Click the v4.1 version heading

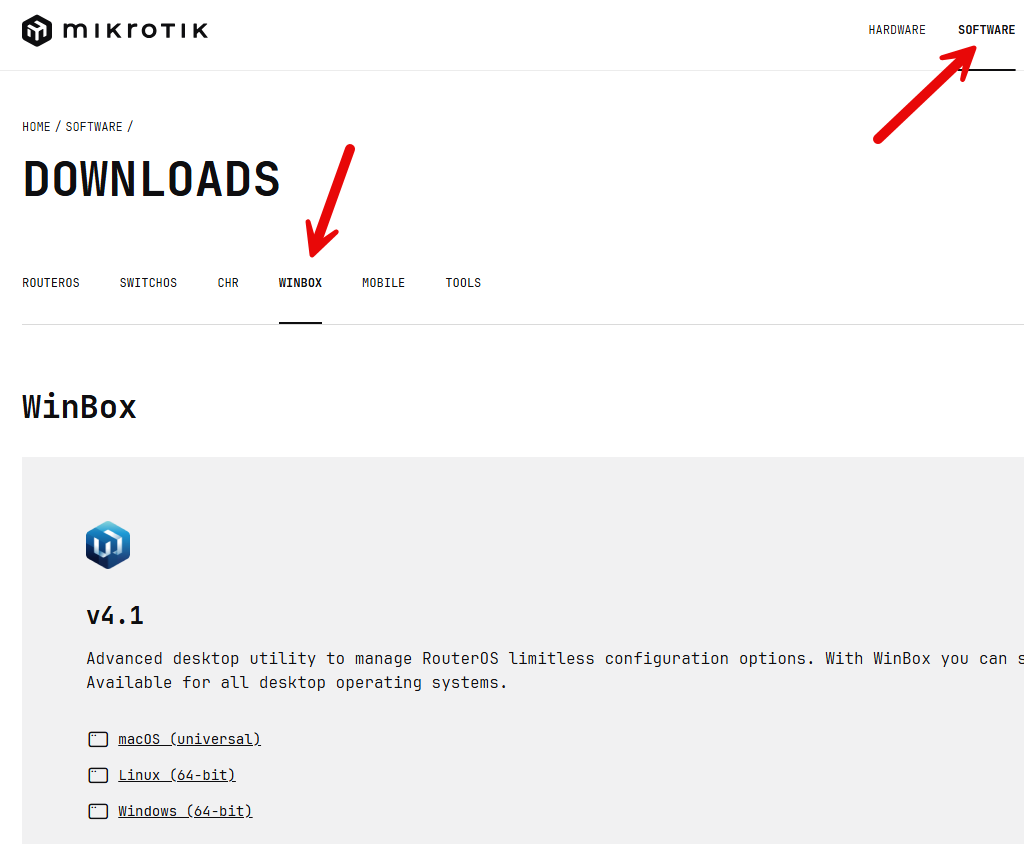click(x=115, y=616)
